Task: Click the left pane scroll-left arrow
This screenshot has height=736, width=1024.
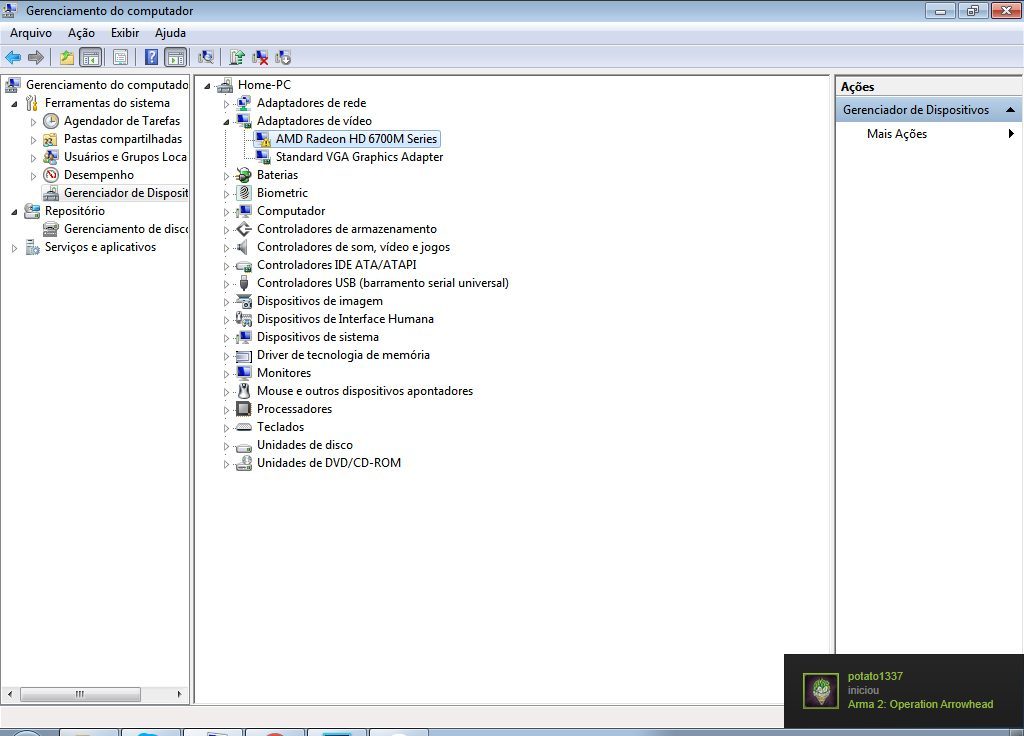Action: pyautogui.click(x=9, y=694)
